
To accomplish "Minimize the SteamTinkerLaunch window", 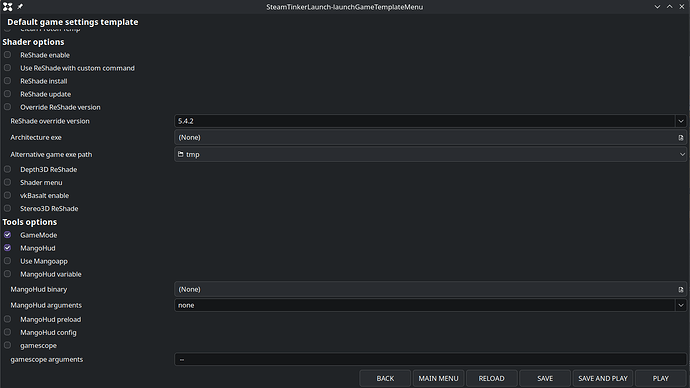I will [x=657, y=7].
